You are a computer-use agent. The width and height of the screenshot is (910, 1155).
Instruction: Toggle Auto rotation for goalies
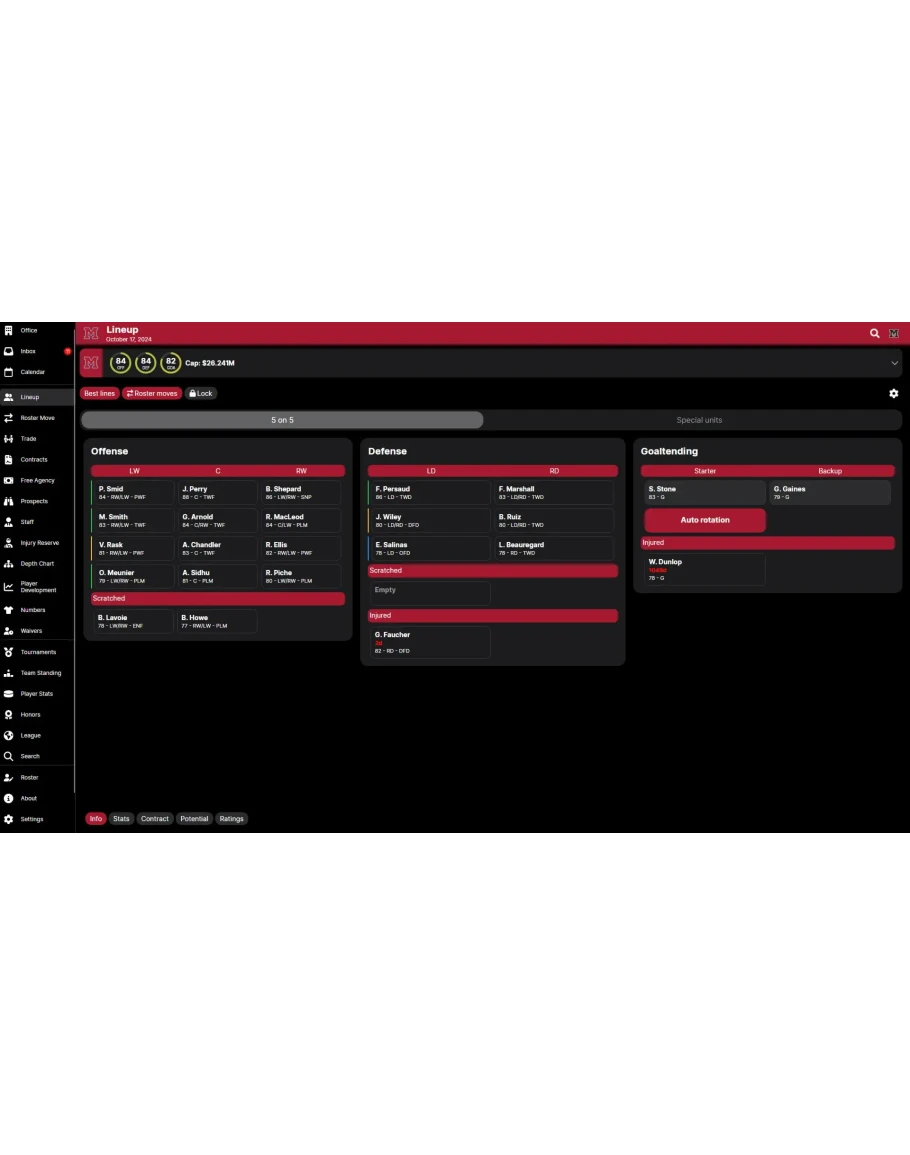pyautogui.click(x=705, y=520)
